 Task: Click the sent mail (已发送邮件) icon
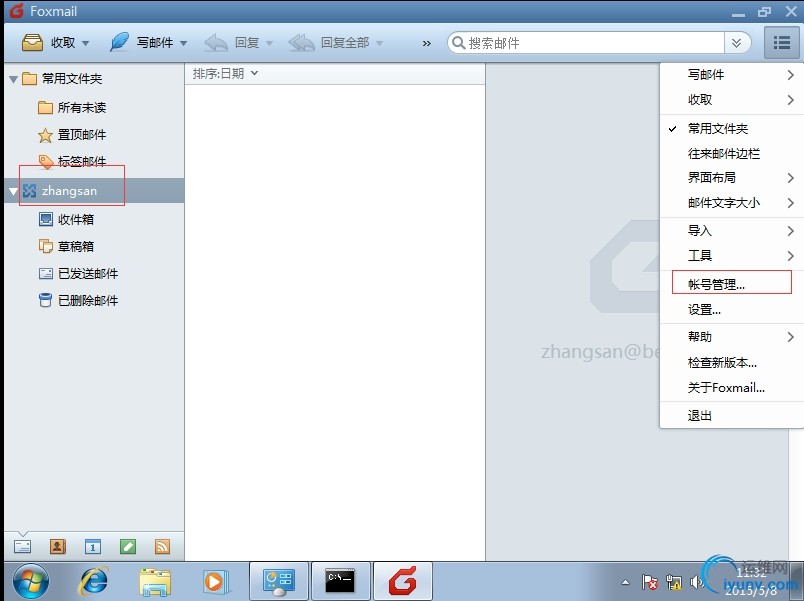[46, 273]
